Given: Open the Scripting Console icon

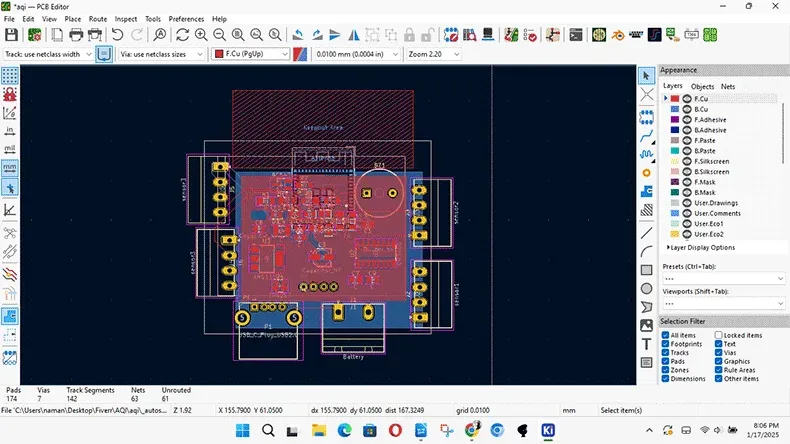Looking at the screenshot, I should 576,35.
